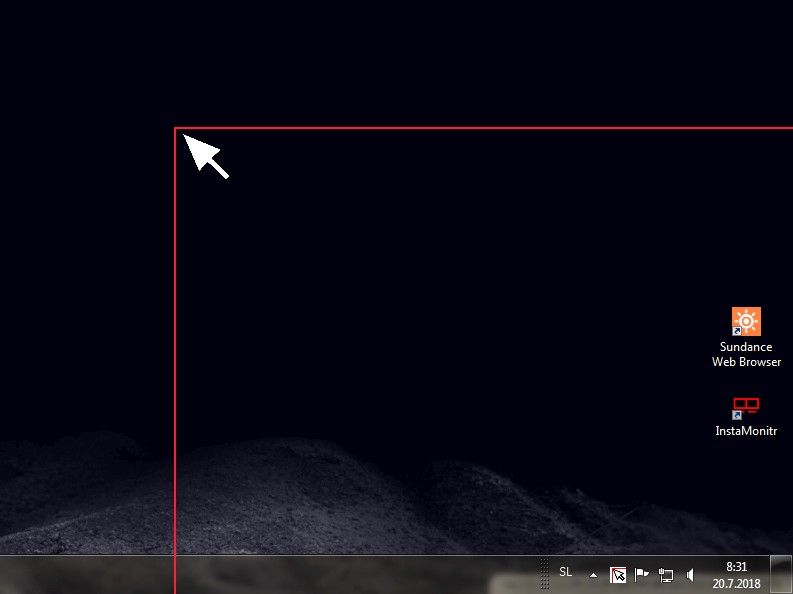The width and height of the screenshot is (793, 594).
Task: Show hidden tray icons arrow
Action: (x=593, y=575)
